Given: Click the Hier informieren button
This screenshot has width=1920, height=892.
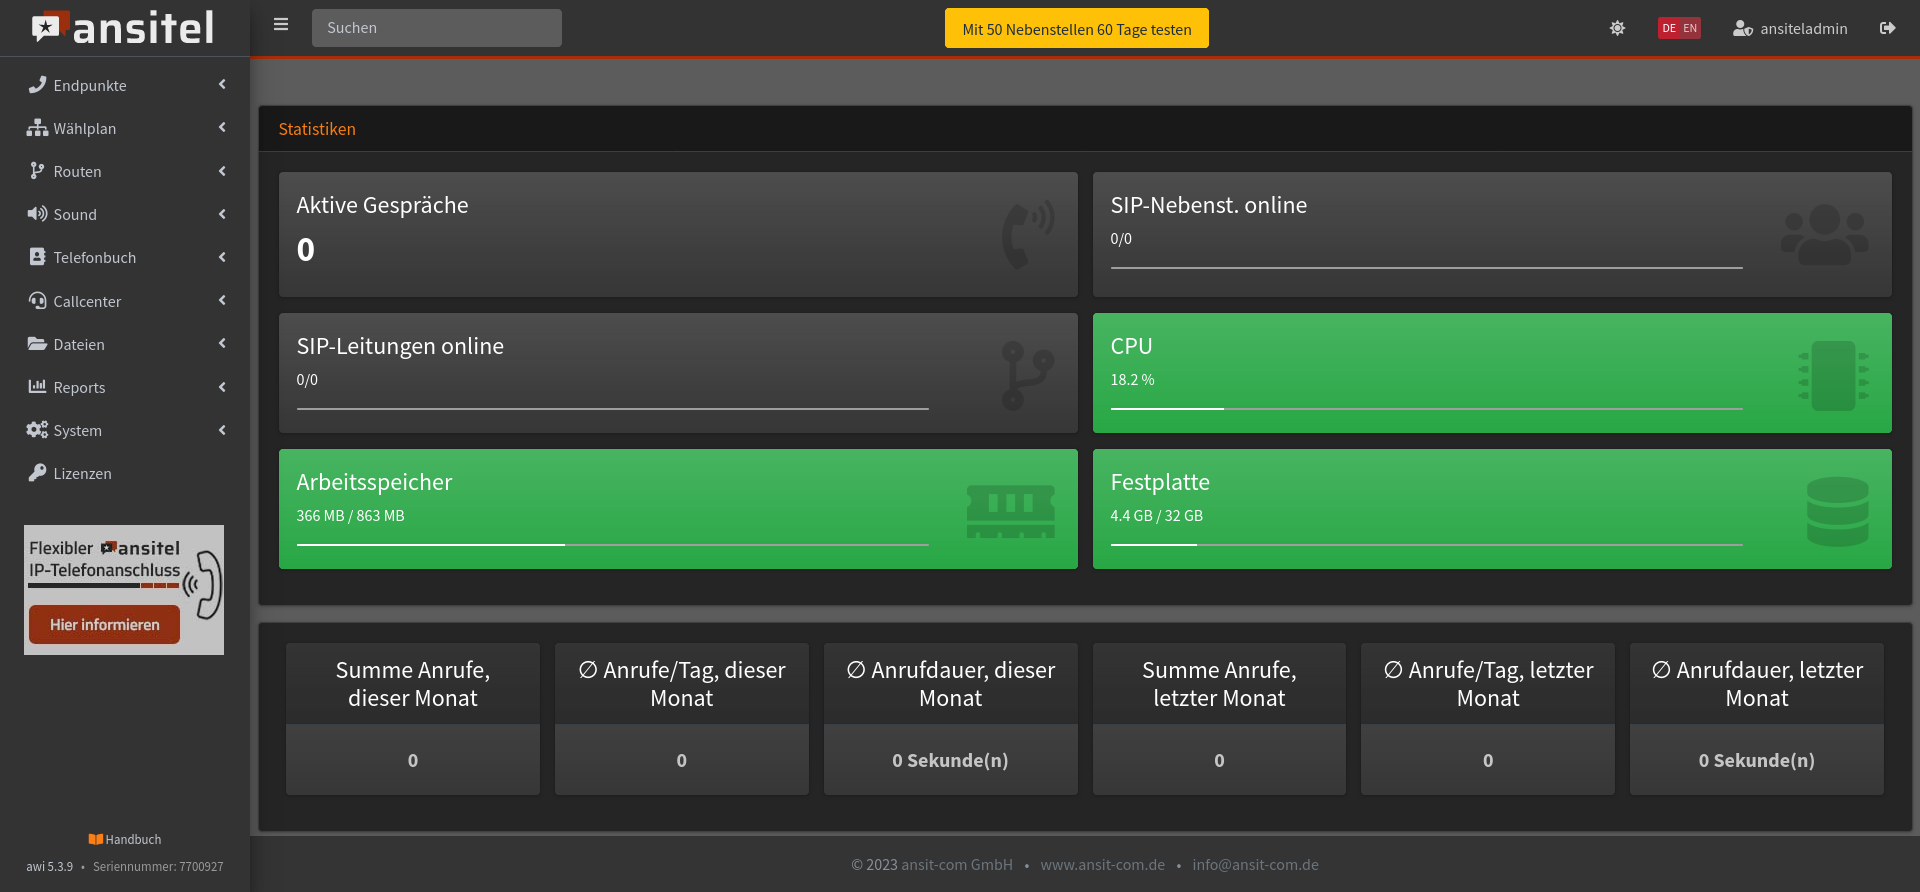Looking at the screenshot, I should pyautogui.click(x=104, y=625).
